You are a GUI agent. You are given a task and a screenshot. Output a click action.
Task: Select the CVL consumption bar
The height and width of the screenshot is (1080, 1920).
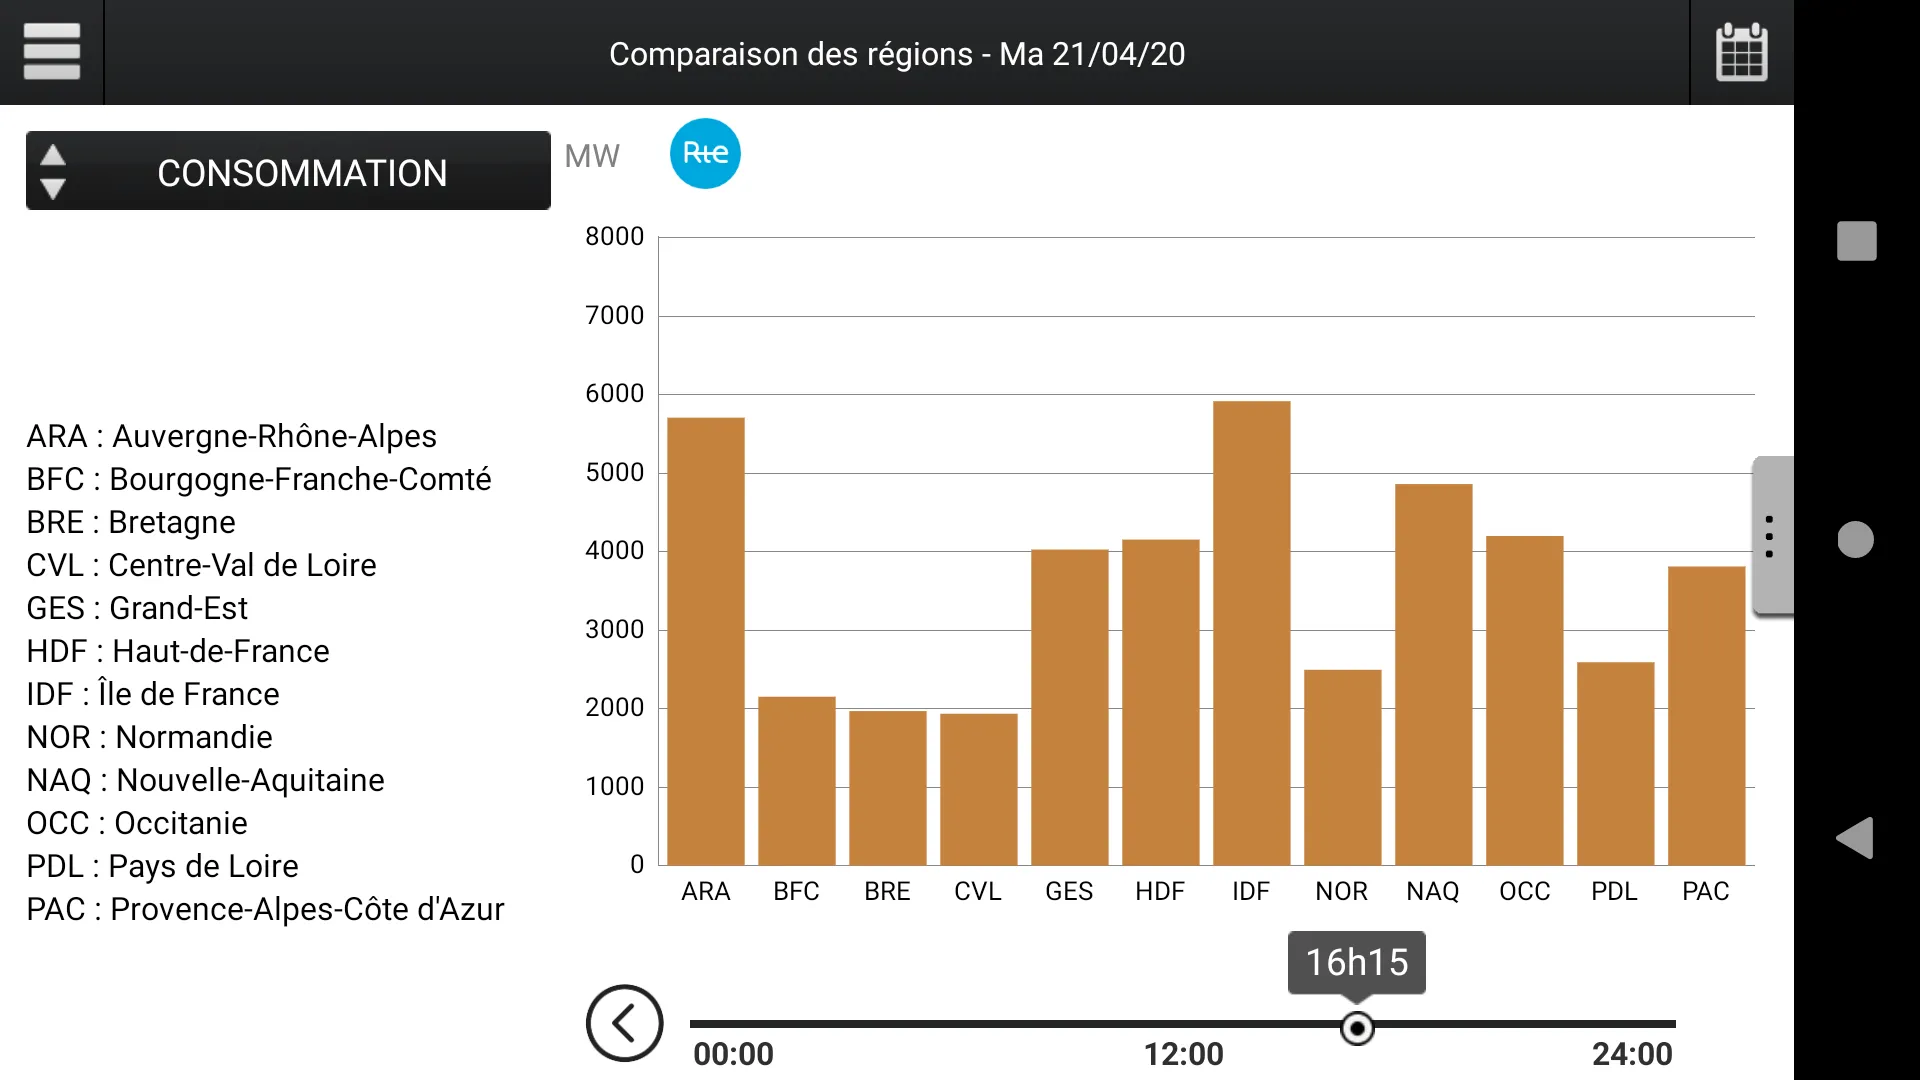tap(979, 789)
